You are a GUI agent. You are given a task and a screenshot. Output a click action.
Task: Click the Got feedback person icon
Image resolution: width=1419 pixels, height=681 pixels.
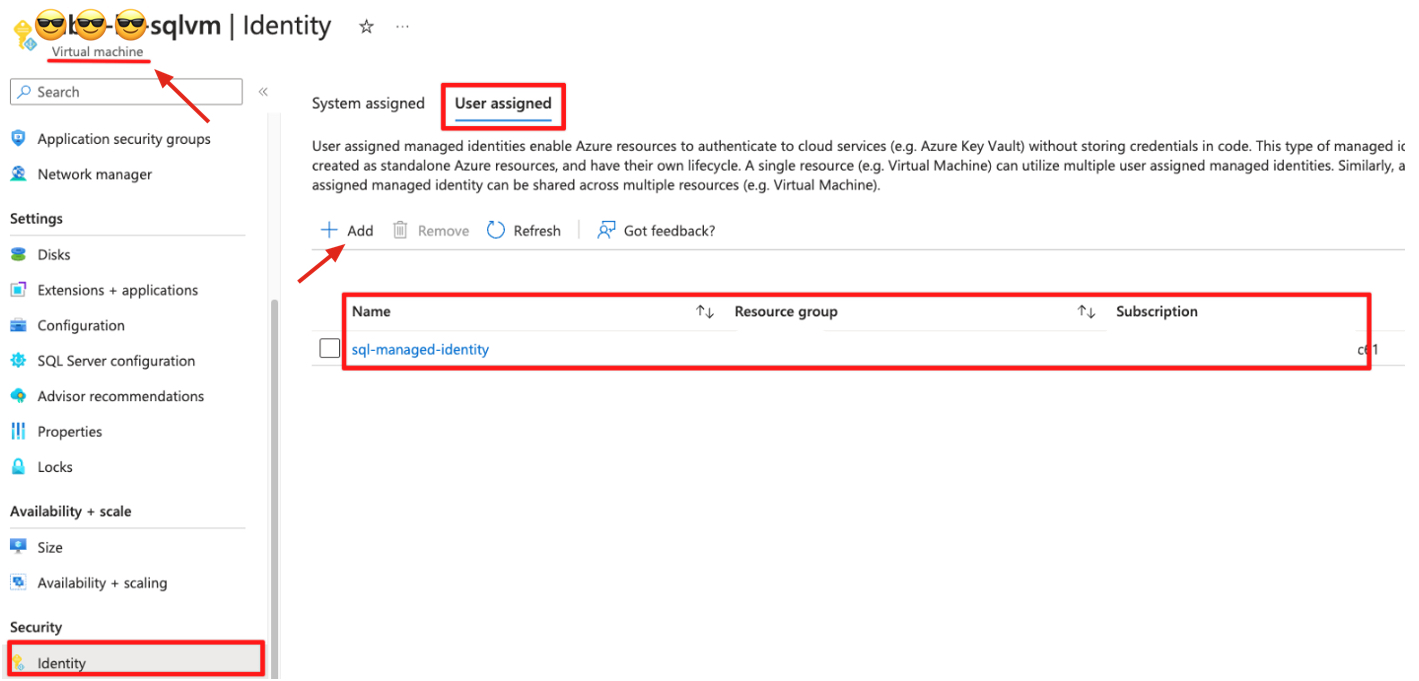click(x=606, y=230)
